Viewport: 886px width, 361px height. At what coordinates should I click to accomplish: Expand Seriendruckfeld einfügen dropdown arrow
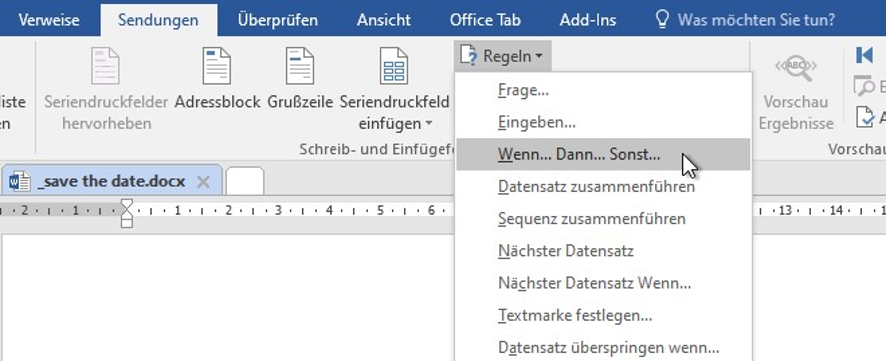pyautogui.click(x=428, y=123)
